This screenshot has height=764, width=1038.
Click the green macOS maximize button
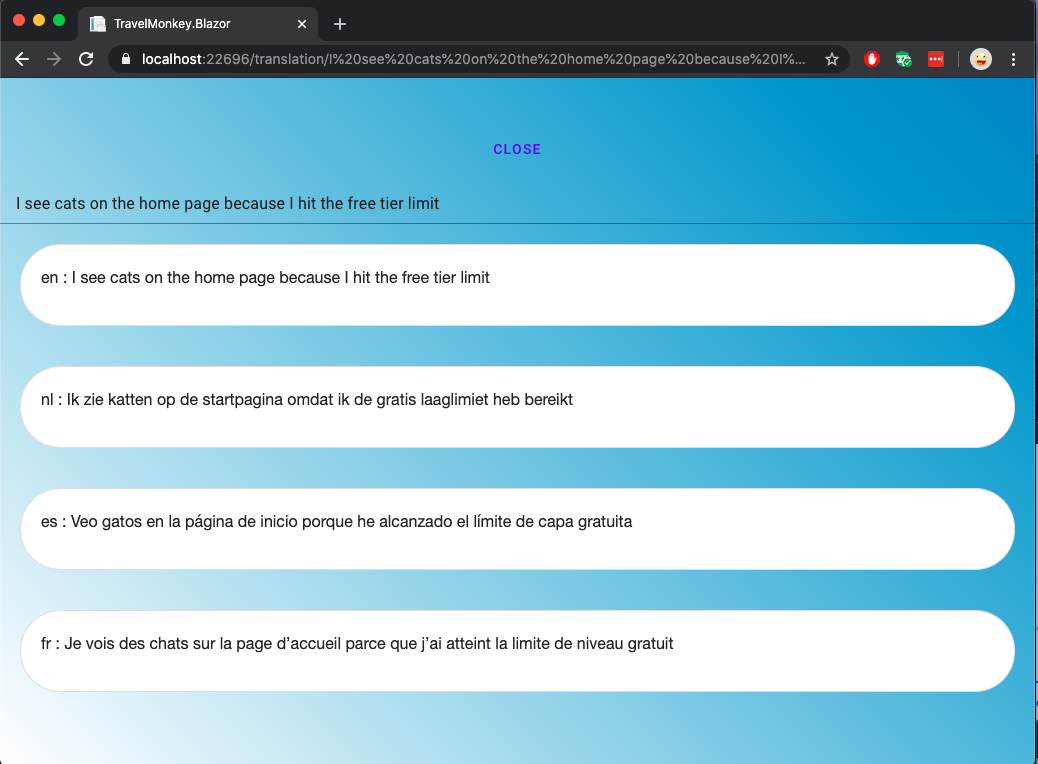point(59,21)
